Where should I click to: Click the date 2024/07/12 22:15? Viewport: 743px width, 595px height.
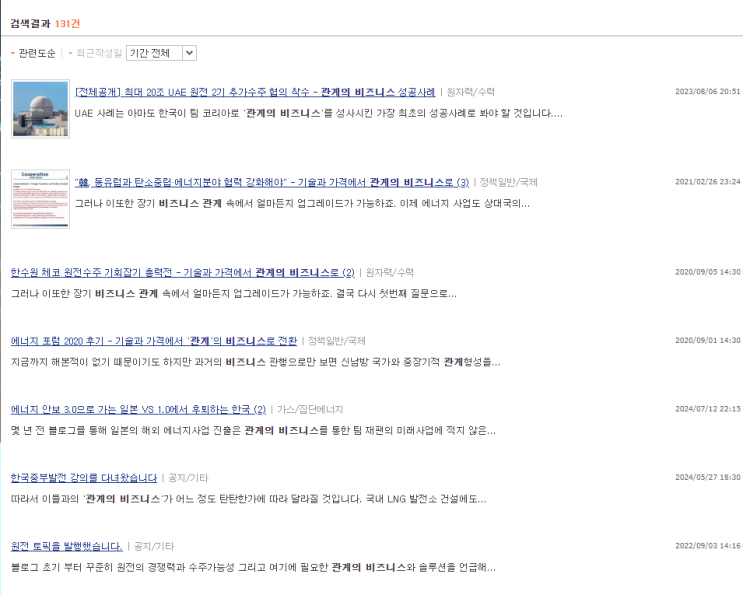[x=707, y=409]
